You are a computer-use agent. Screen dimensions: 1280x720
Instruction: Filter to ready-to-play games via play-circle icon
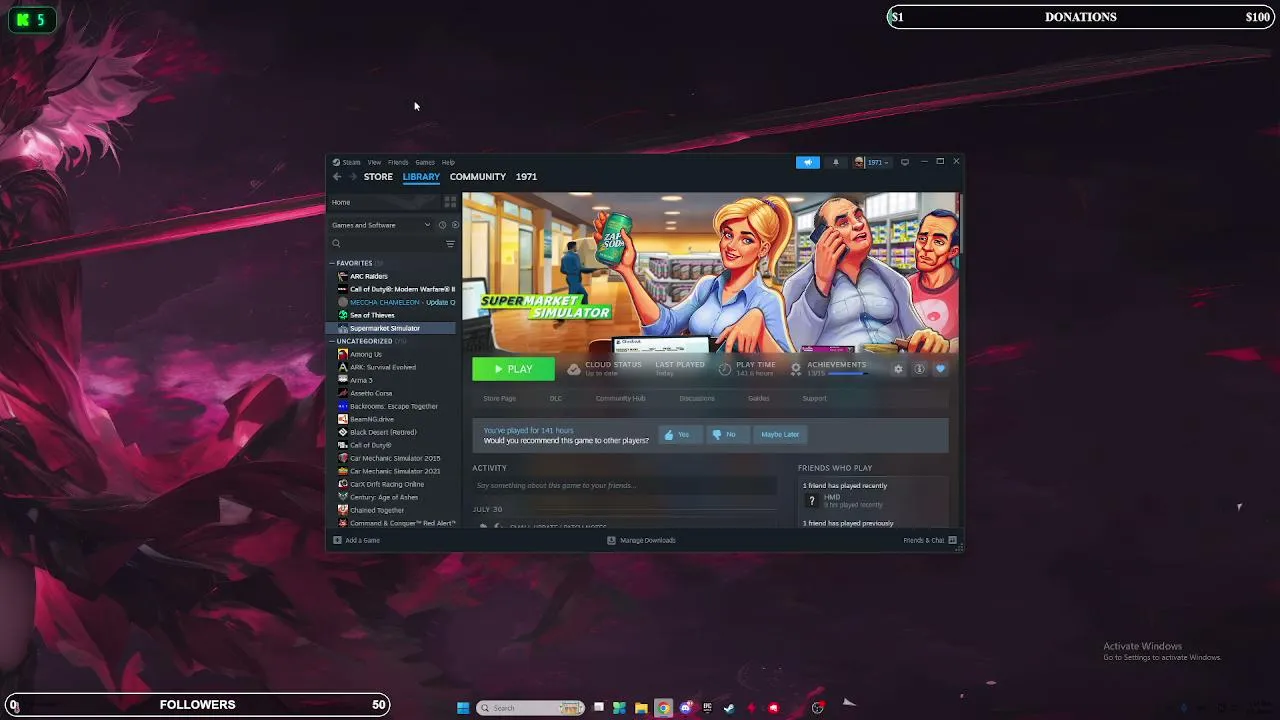455,225
